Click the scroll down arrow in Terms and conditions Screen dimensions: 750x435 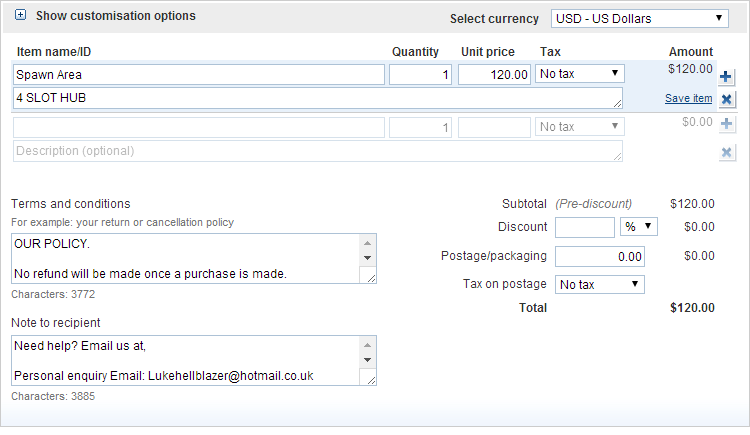(x=367, y=258)
